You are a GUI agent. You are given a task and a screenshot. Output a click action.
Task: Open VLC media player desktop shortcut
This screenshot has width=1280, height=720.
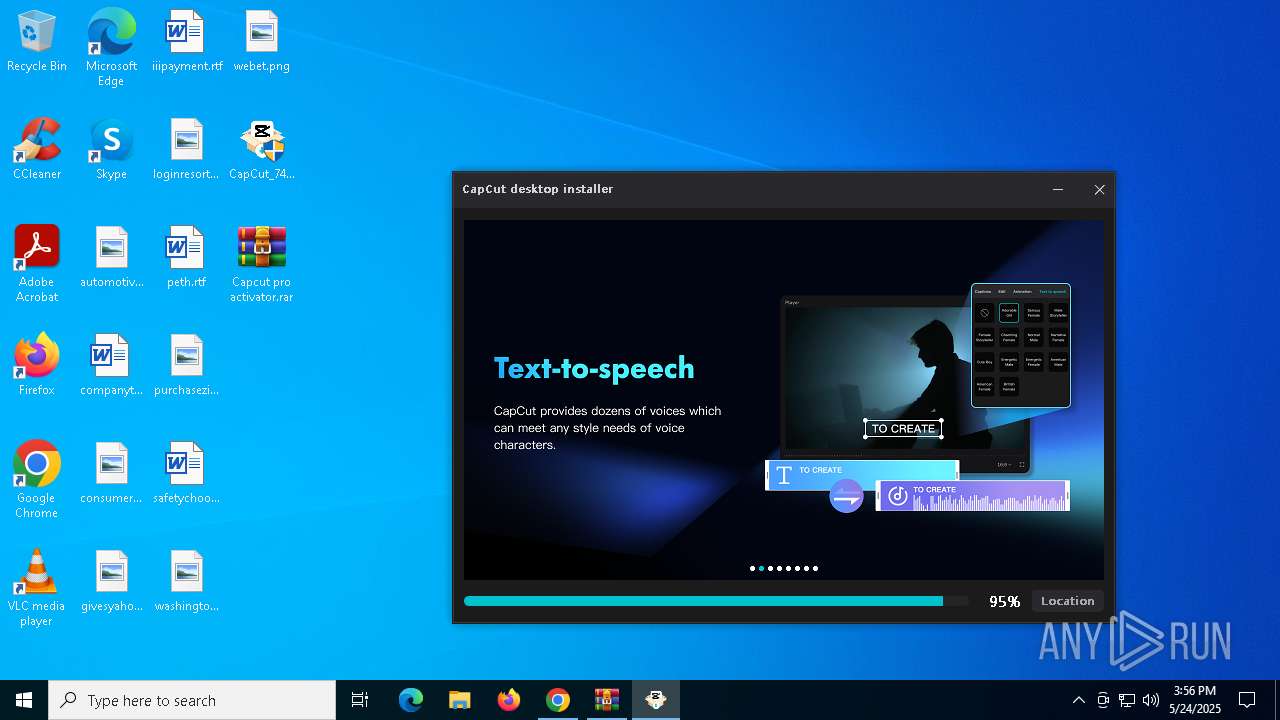point(37,588)
